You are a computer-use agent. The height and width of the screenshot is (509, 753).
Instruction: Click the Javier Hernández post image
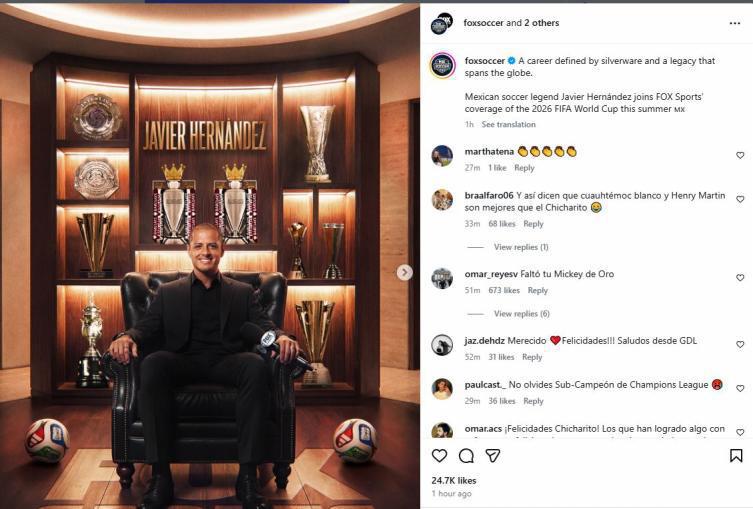click(210, 256)
